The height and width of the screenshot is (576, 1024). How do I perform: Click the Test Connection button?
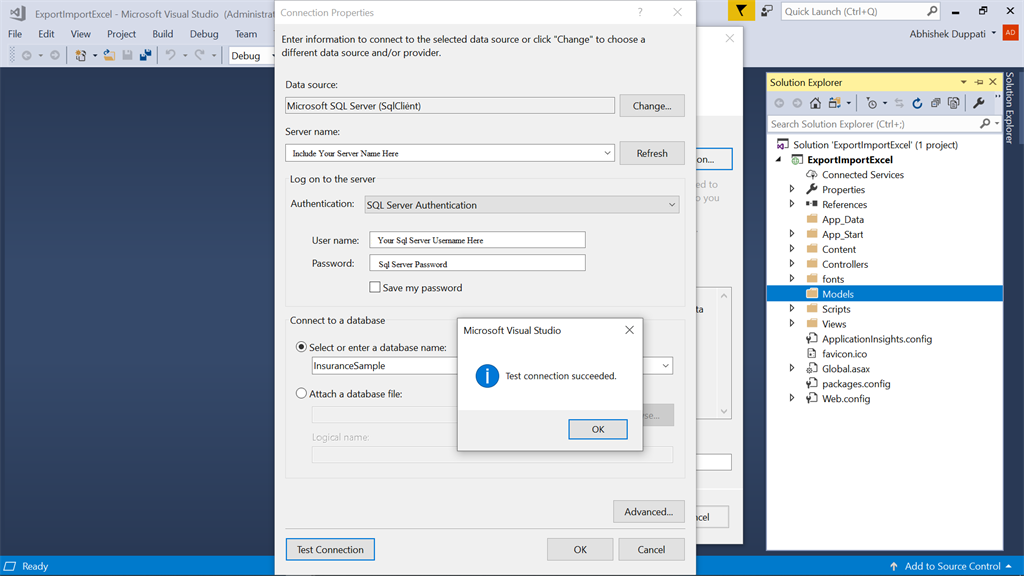pos(330,549)
